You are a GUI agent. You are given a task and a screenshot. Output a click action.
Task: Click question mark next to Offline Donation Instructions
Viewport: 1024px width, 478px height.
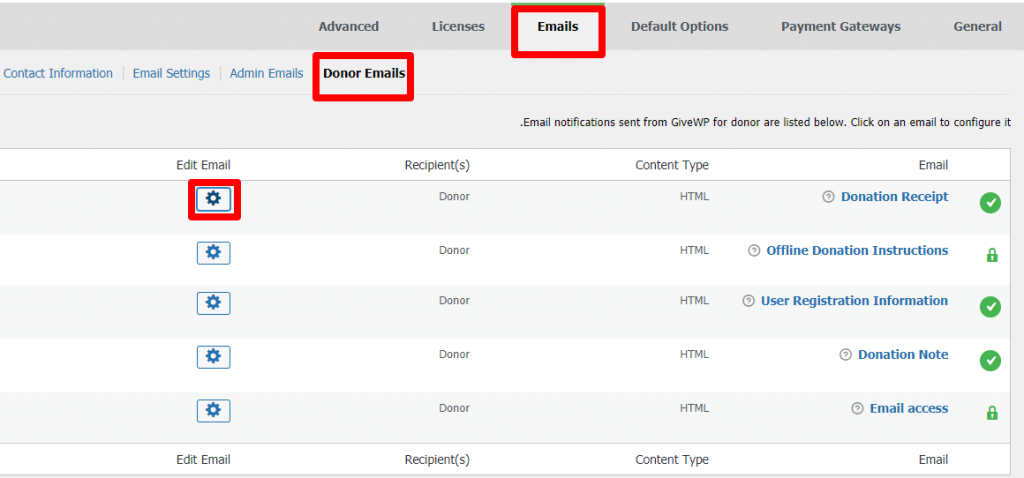pos(754,251)
